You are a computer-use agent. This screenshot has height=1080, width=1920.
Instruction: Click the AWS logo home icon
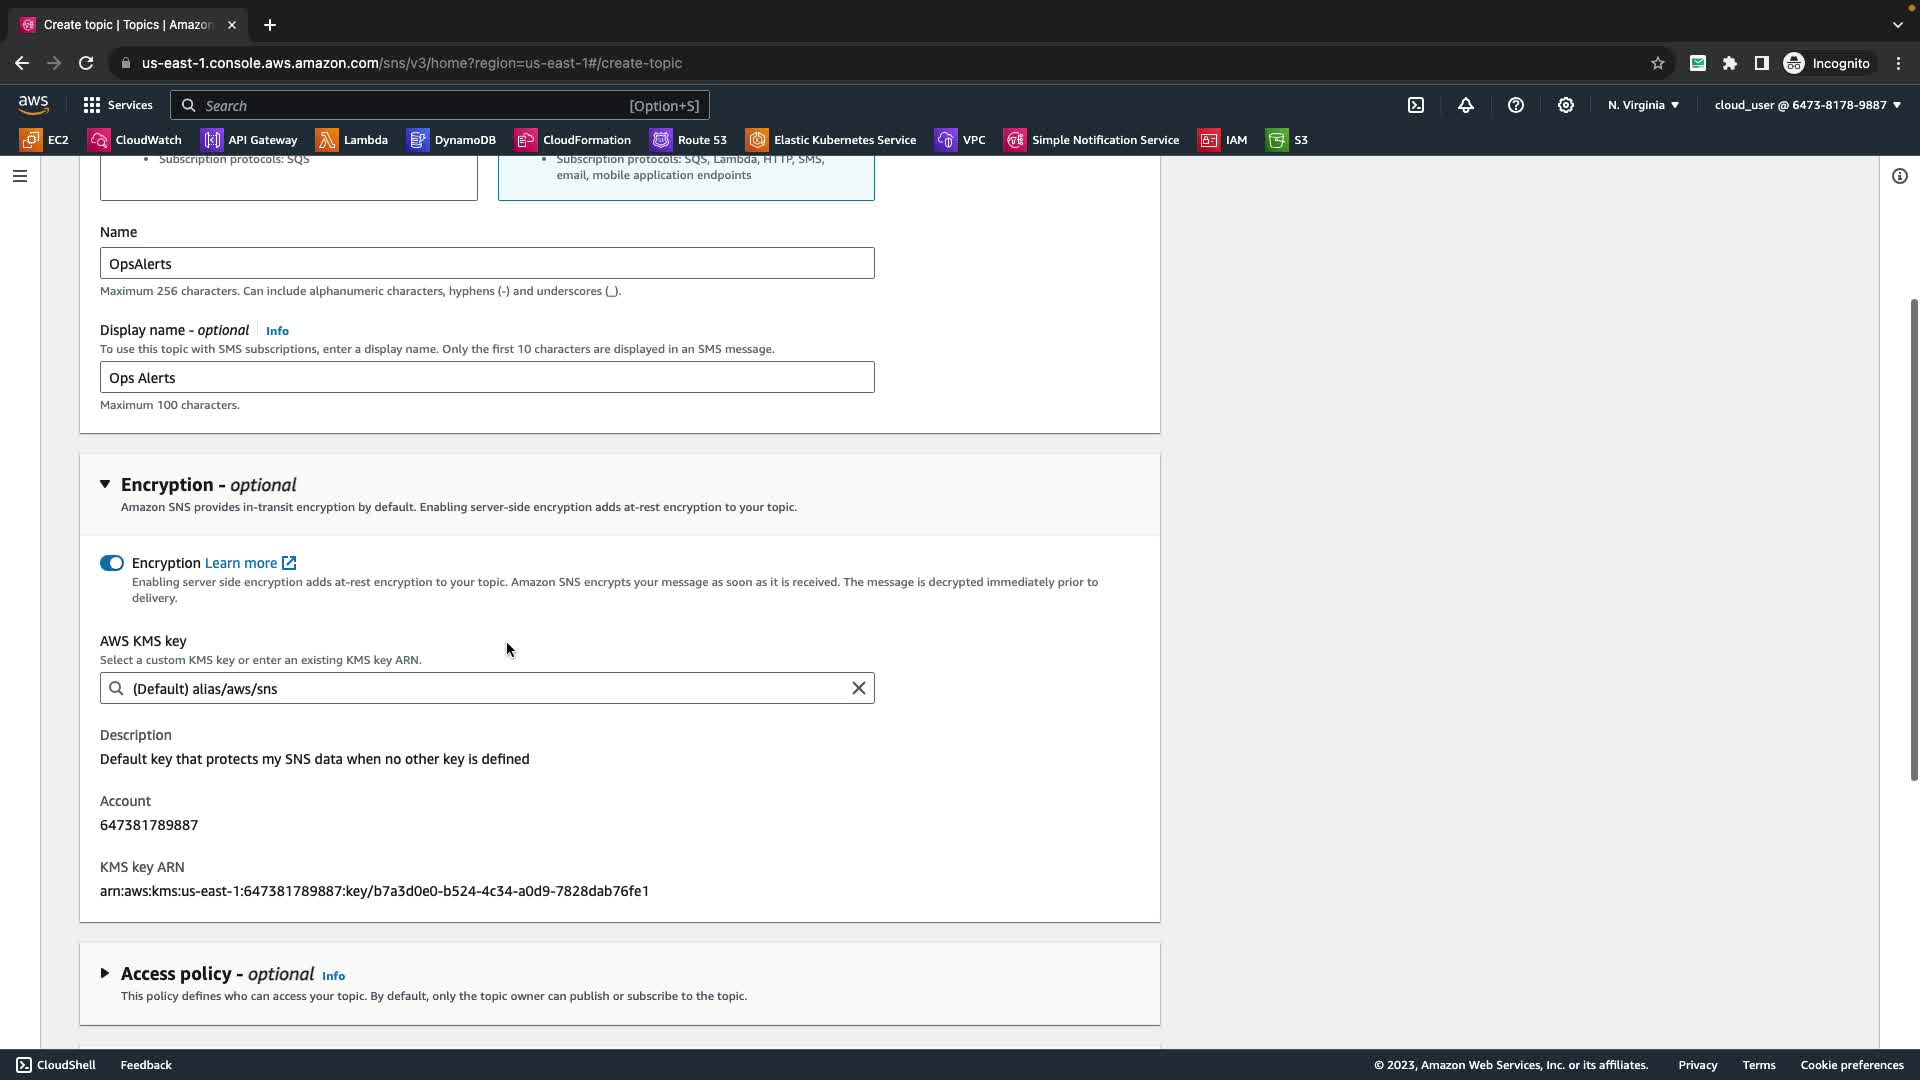pyautogui.click(x=33, y=105)
